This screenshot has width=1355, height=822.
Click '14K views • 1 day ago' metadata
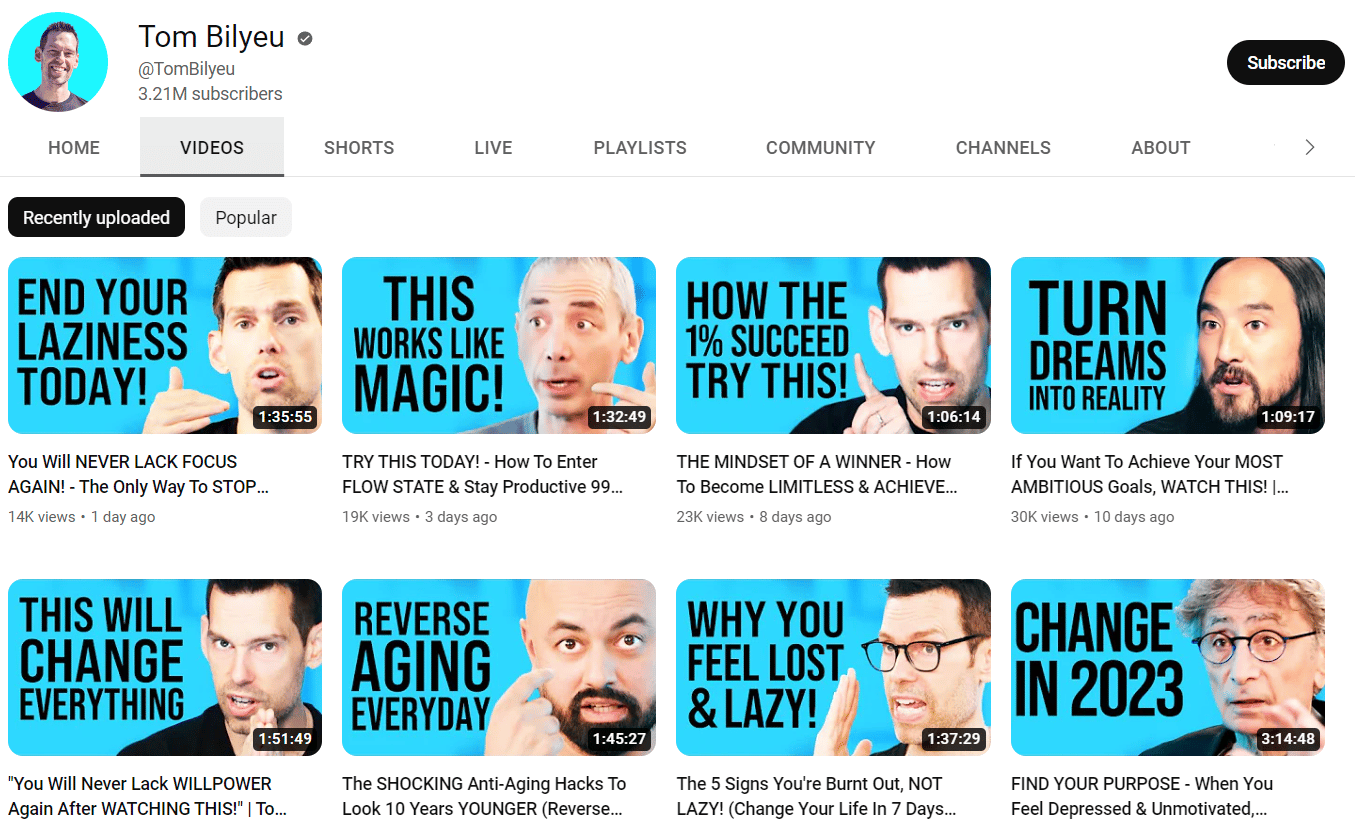coord(82,517)
